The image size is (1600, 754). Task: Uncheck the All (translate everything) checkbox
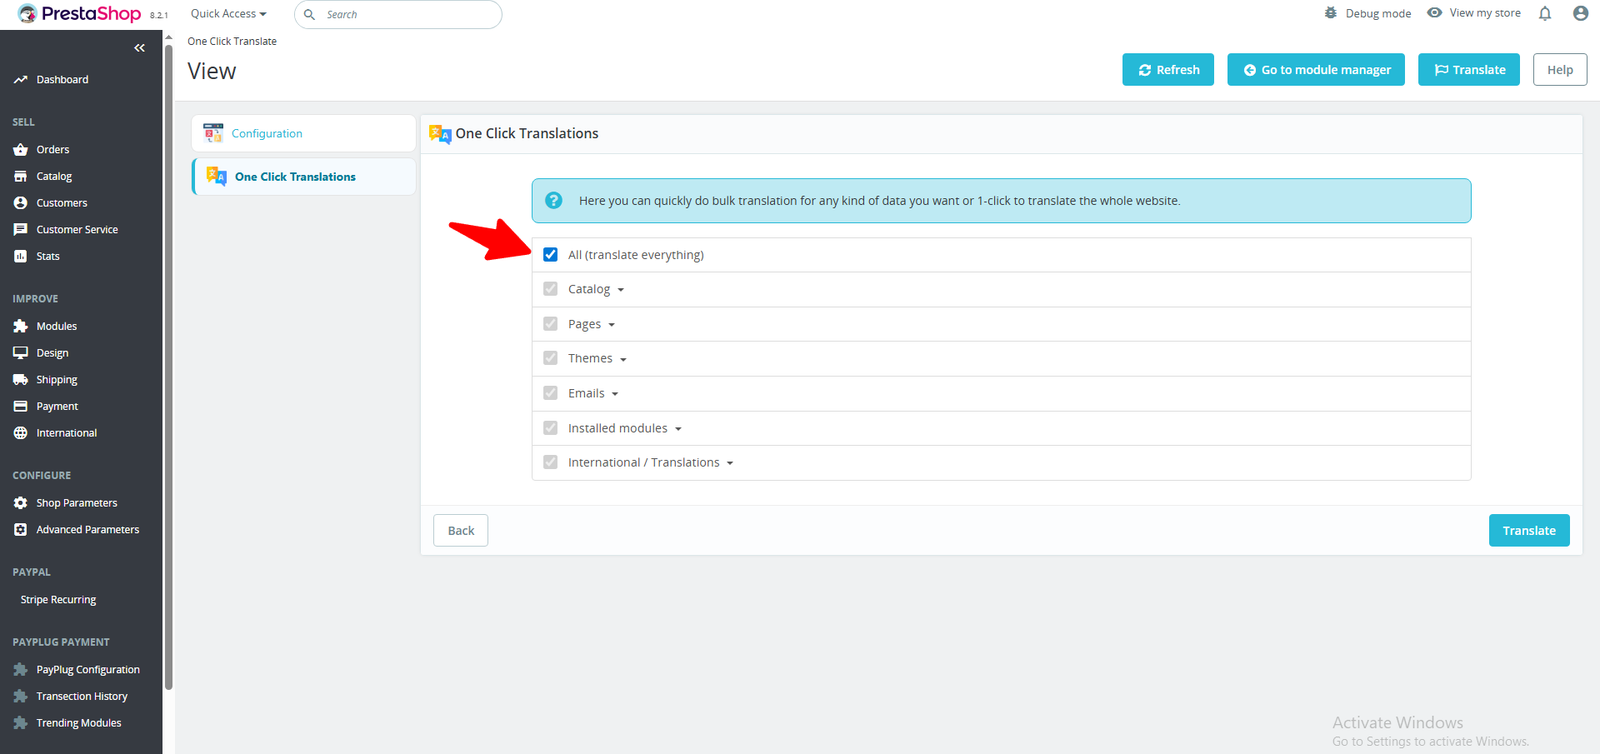550,255
